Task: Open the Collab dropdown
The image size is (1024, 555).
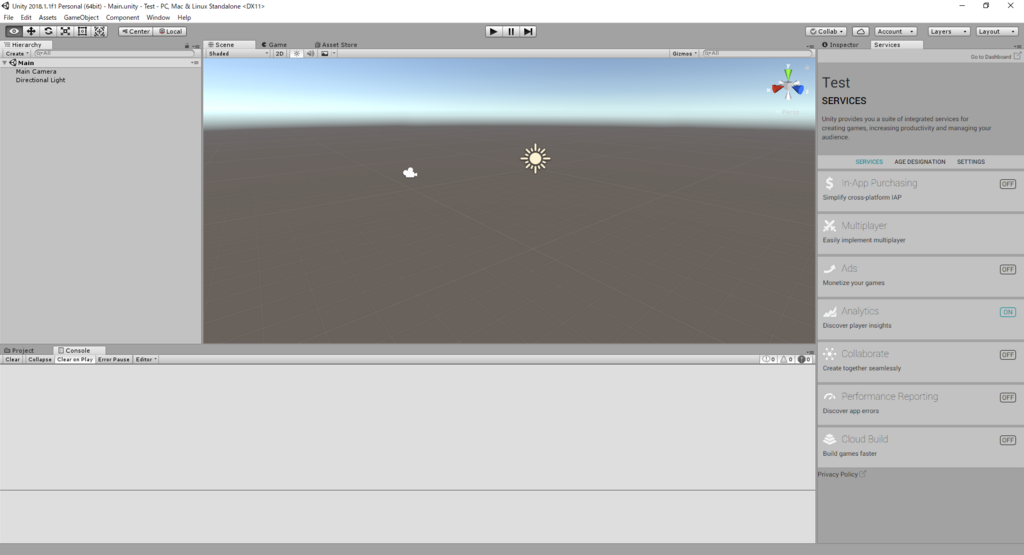Action: click(826, 31)
